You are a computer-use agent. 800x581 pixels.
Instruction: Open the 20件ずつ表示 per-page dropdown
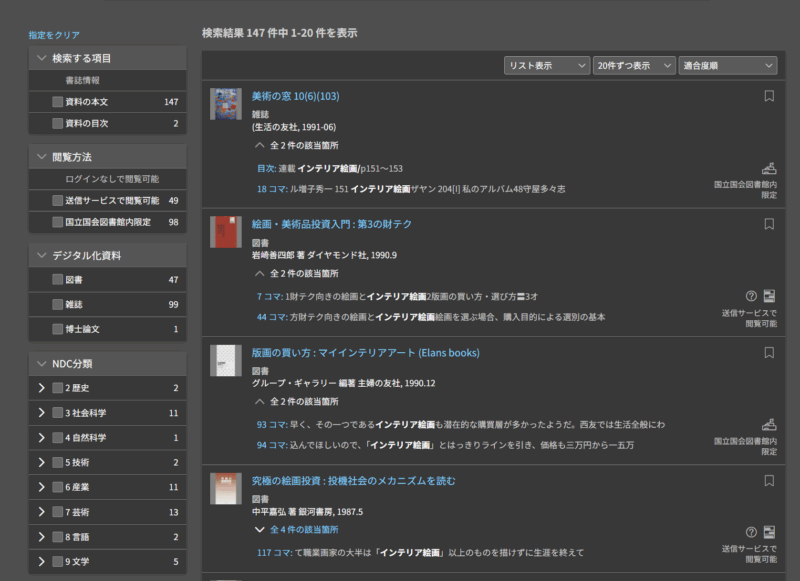click(634, 65)
